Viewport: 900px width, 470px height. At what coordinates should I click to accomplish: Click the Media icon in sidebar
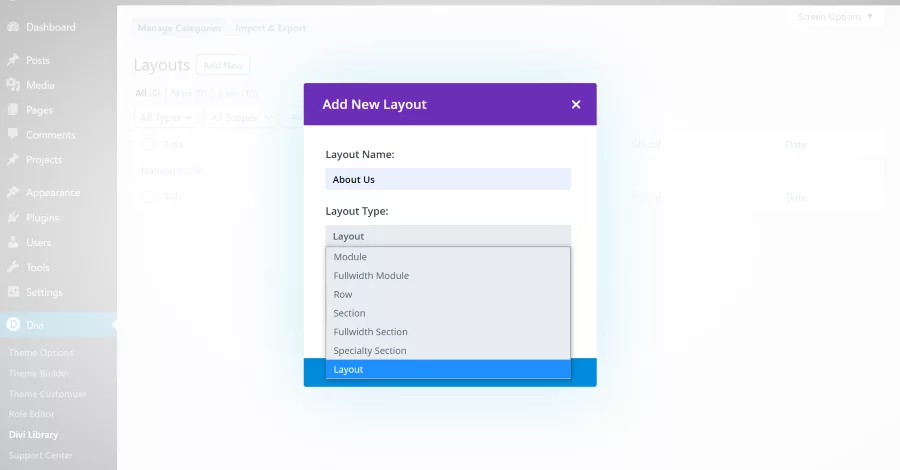(13, 85)
